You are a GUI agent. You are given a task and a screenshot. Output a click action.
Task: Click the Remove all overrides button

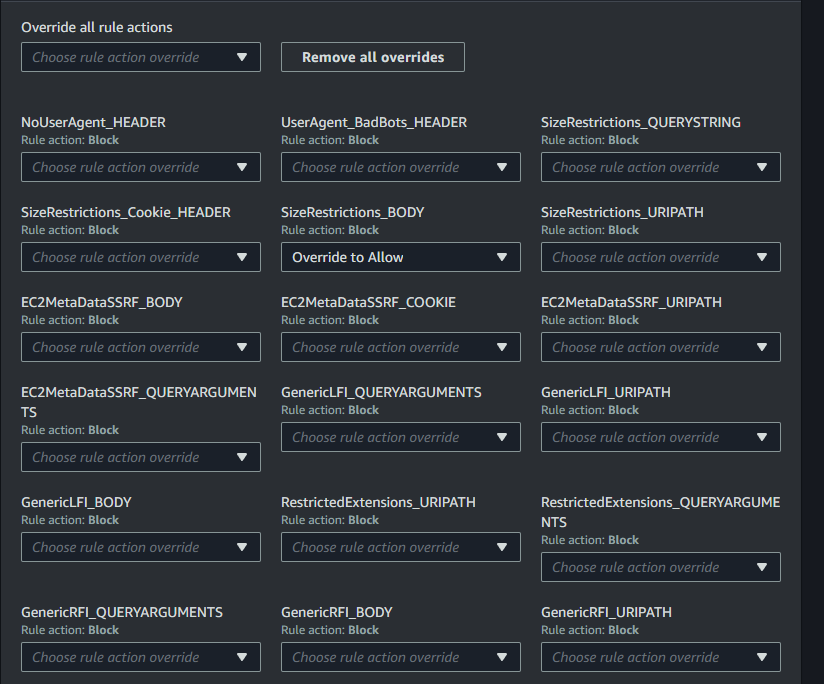click(372, 57)
